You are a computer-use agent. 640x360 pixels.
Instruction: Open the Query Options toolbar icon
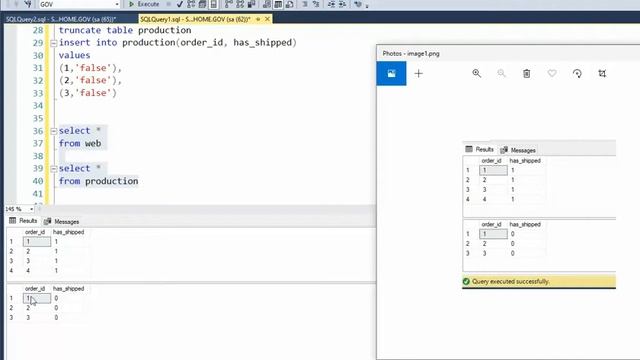pos(202,4)
